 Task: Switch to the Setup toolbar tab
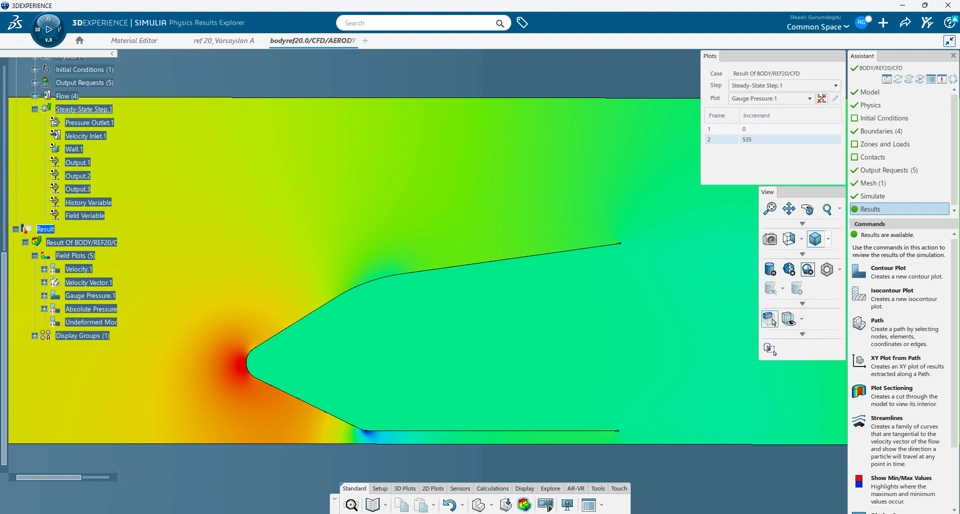pyautogui.click(x=380, y=488)
